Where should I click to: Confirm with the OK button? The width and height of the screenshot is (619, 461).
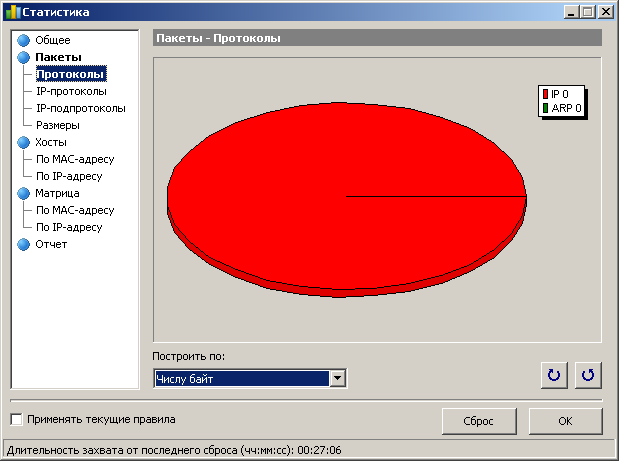point(565,421)
